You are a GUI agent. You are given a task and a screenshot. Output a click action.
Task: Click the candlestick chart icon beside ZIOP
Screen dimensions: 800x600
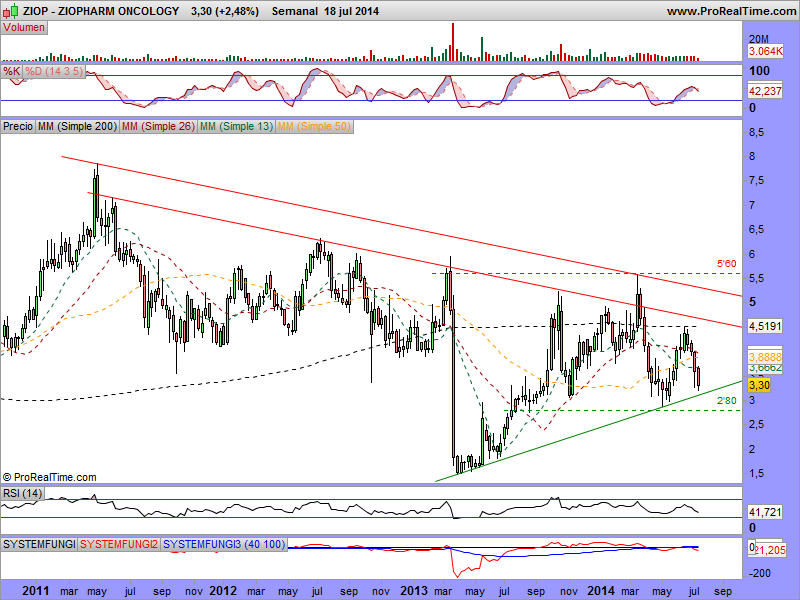click(11, 10)
